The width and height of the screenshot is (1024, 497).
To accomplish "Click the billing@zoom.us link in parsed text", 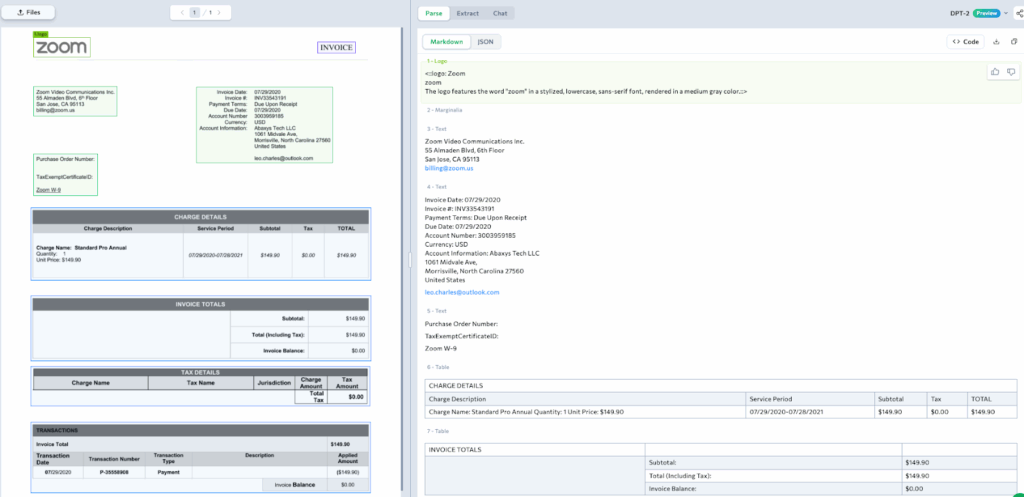I will tap(449, 168).
